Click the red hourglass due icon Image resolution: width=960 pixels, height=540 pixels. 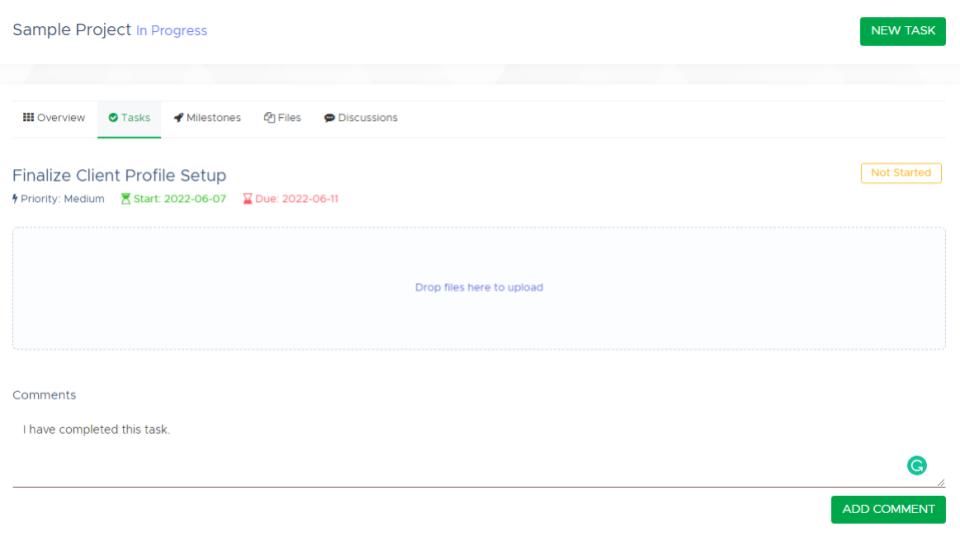(x=248, y=199)
